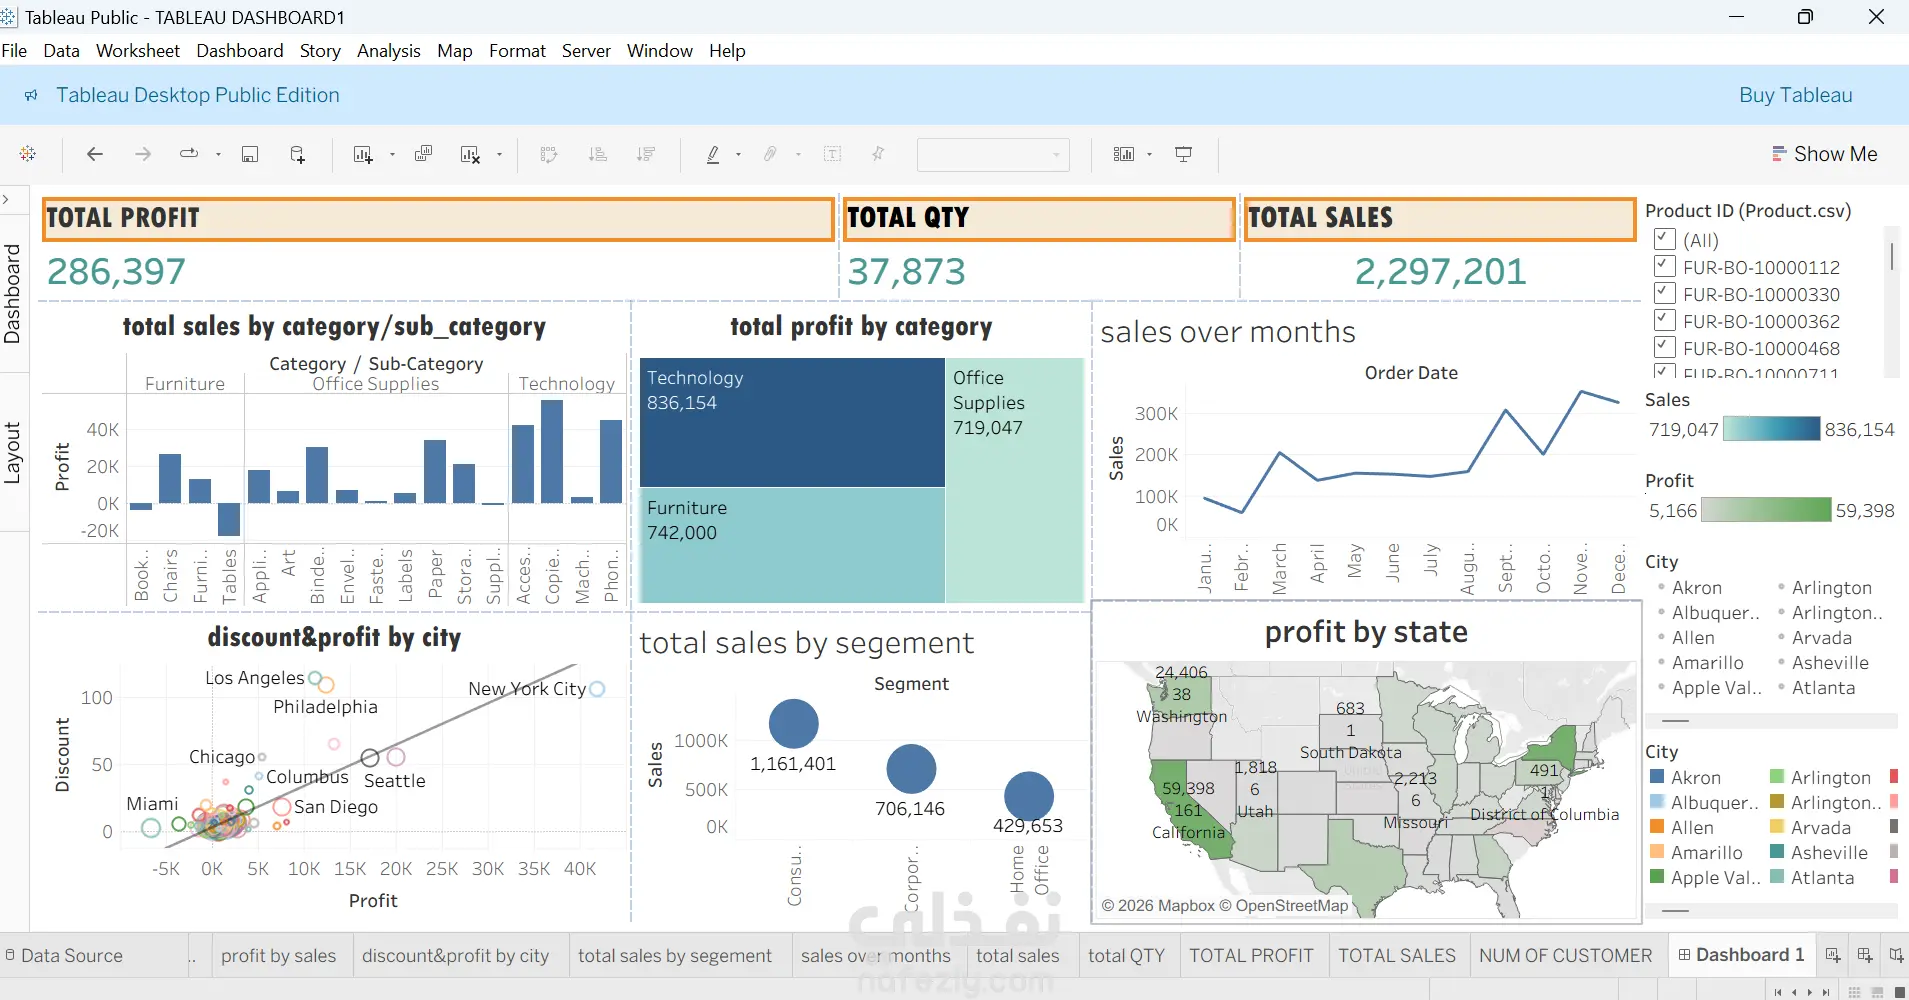Click the New Worksheet icon
The image size is (1909, 1000).
pyautogui.click(x=363, y=154)
